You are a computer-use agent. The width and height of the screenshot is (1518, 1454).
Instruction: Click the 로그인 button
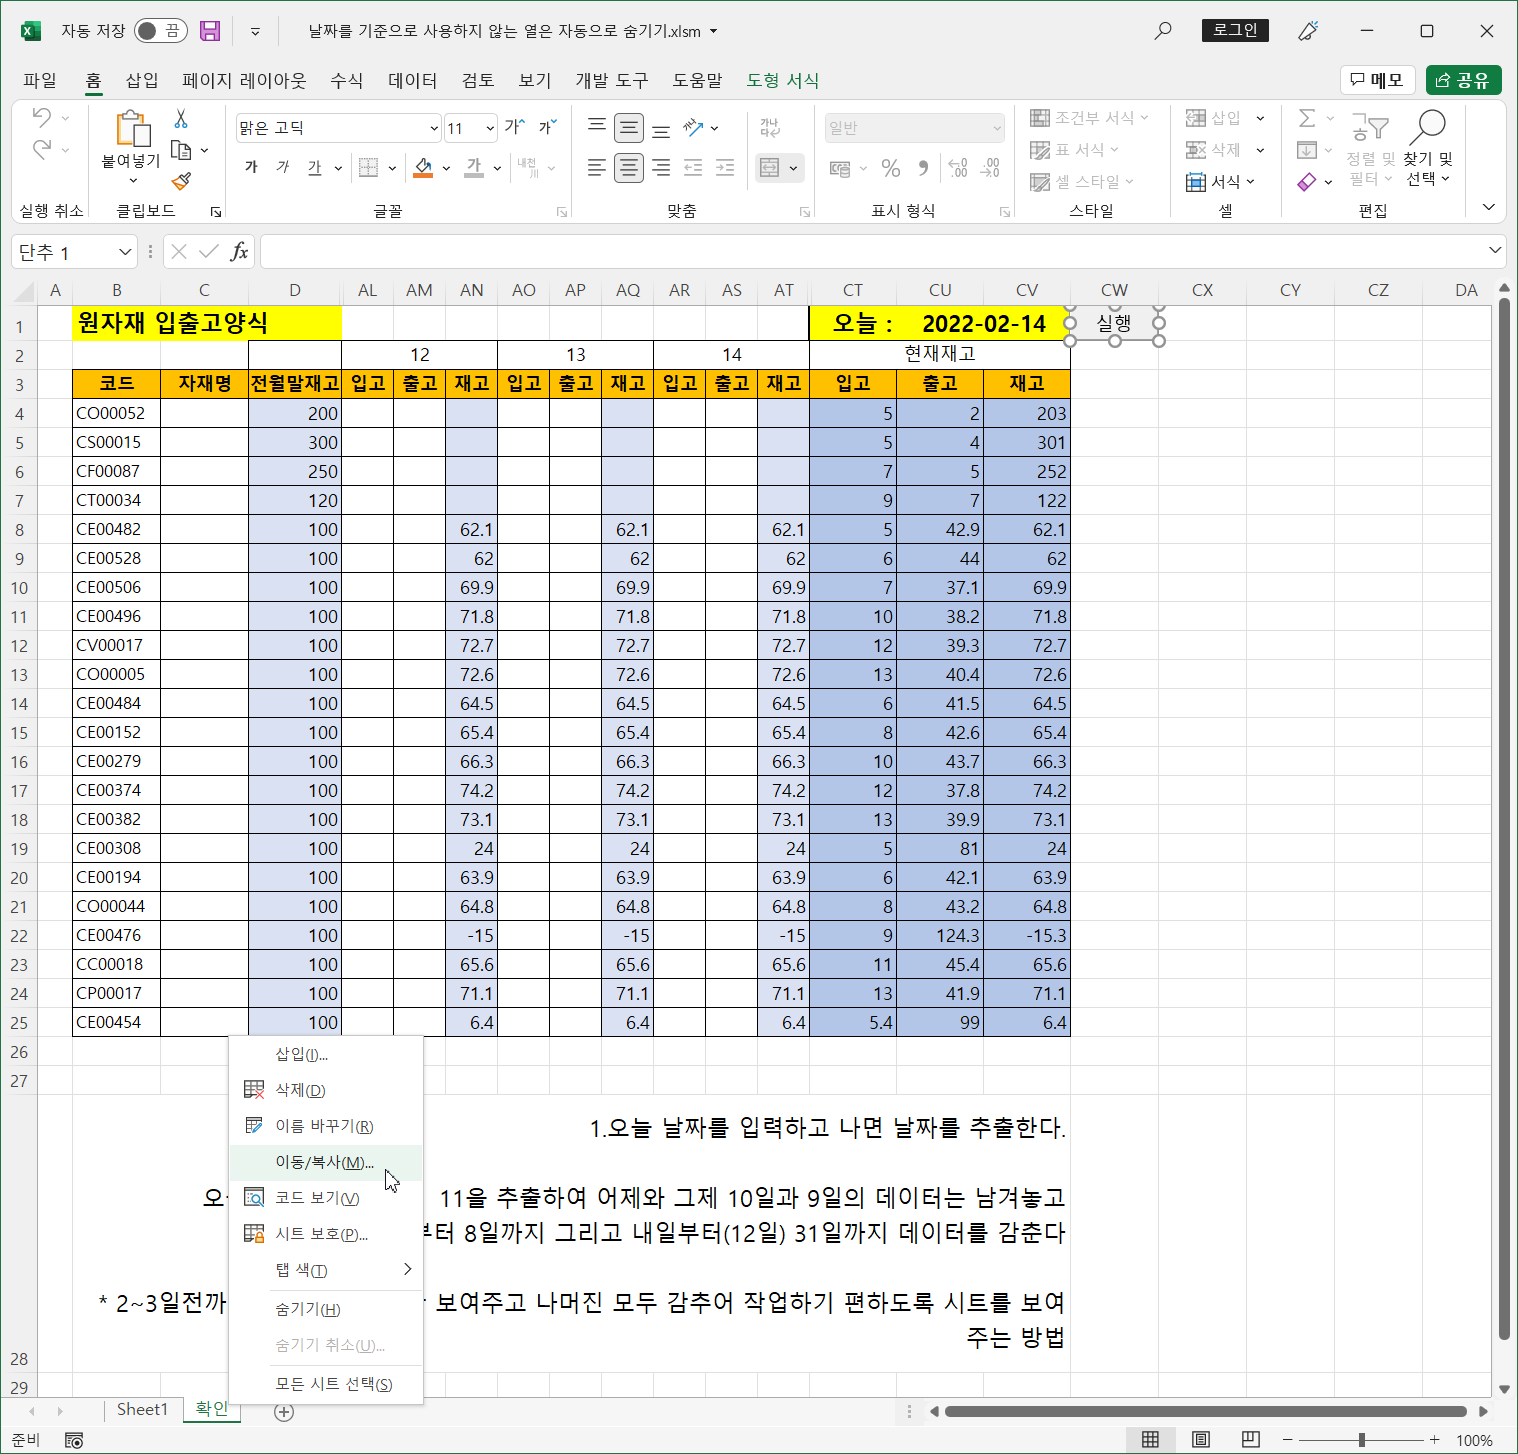point(1235,30)
